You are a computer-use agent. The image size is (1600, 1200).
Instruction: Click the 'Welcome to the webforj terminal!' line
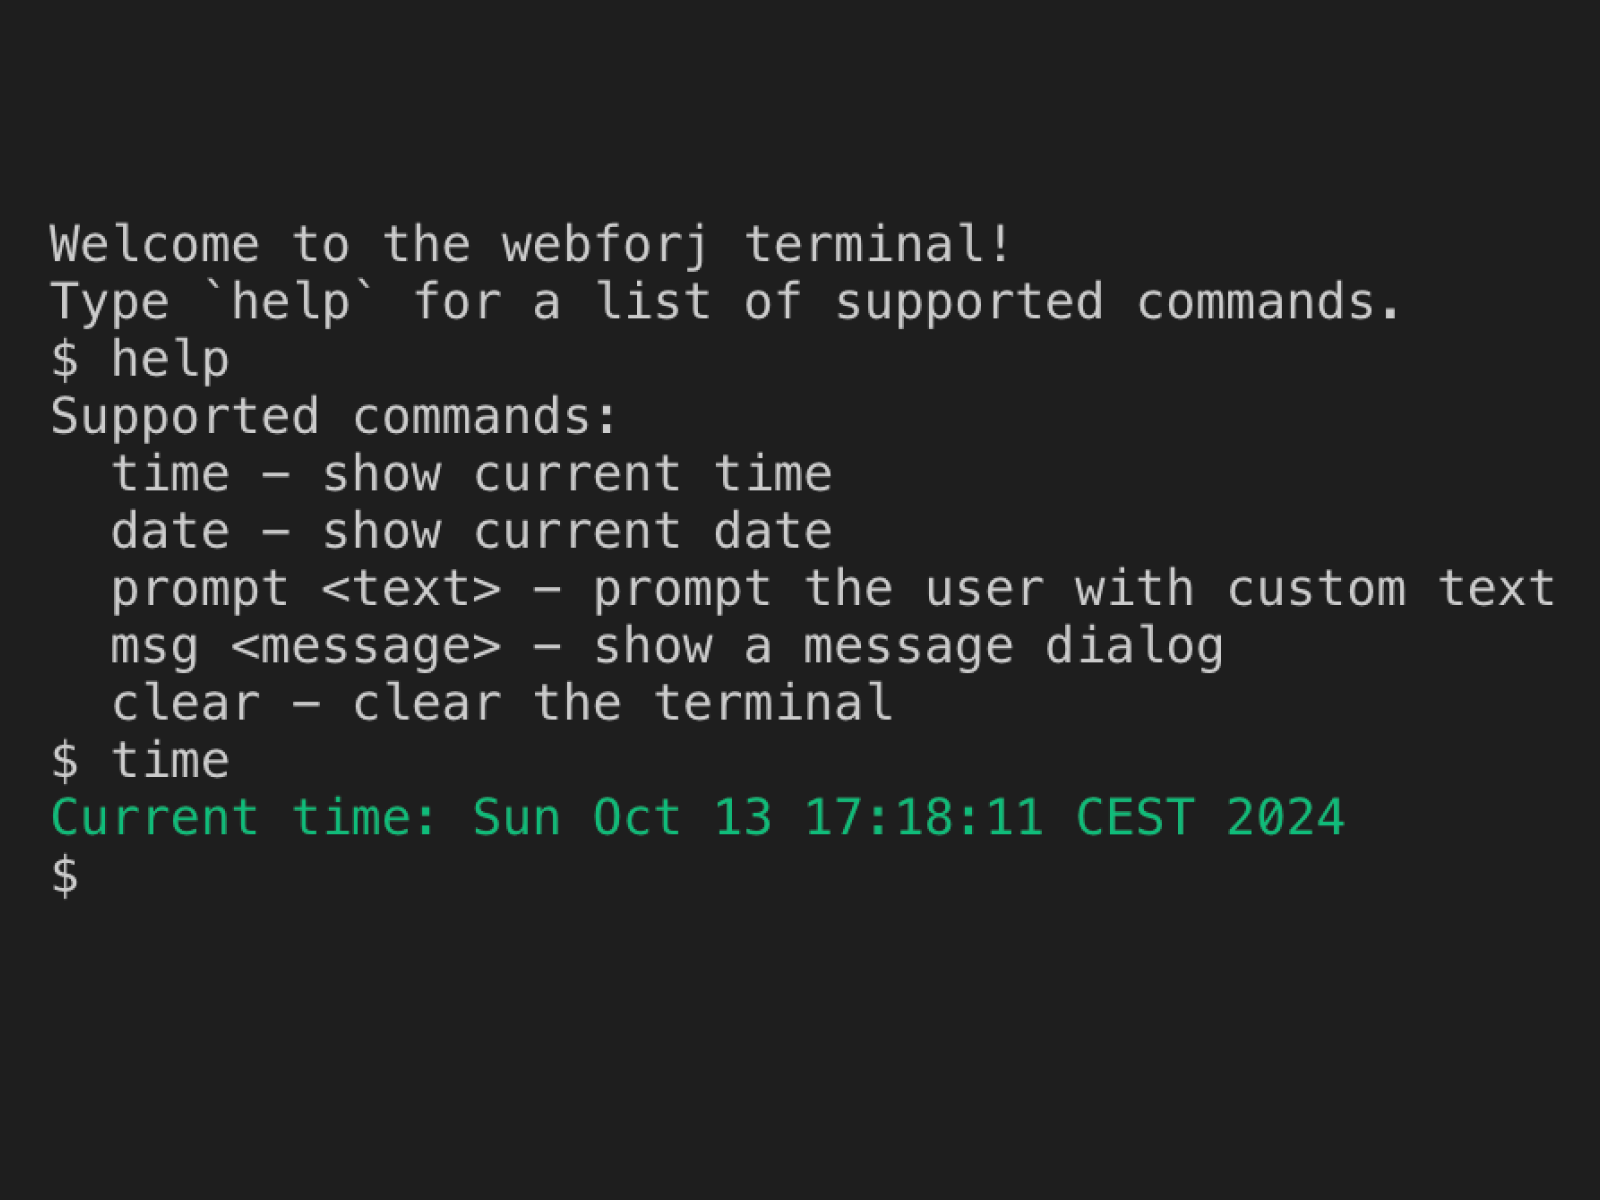click(530, 245)
